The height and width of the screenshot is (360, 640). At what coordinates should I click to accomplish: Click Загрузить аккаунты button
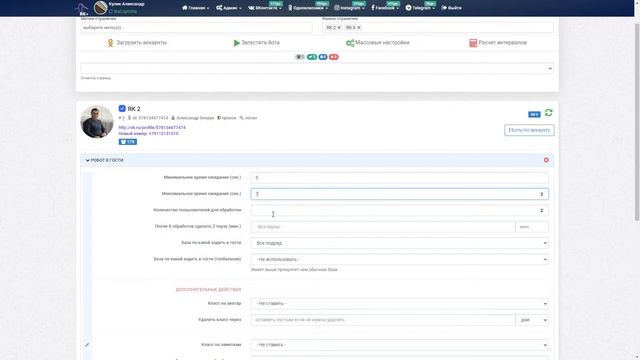click(x=137, y=42)
